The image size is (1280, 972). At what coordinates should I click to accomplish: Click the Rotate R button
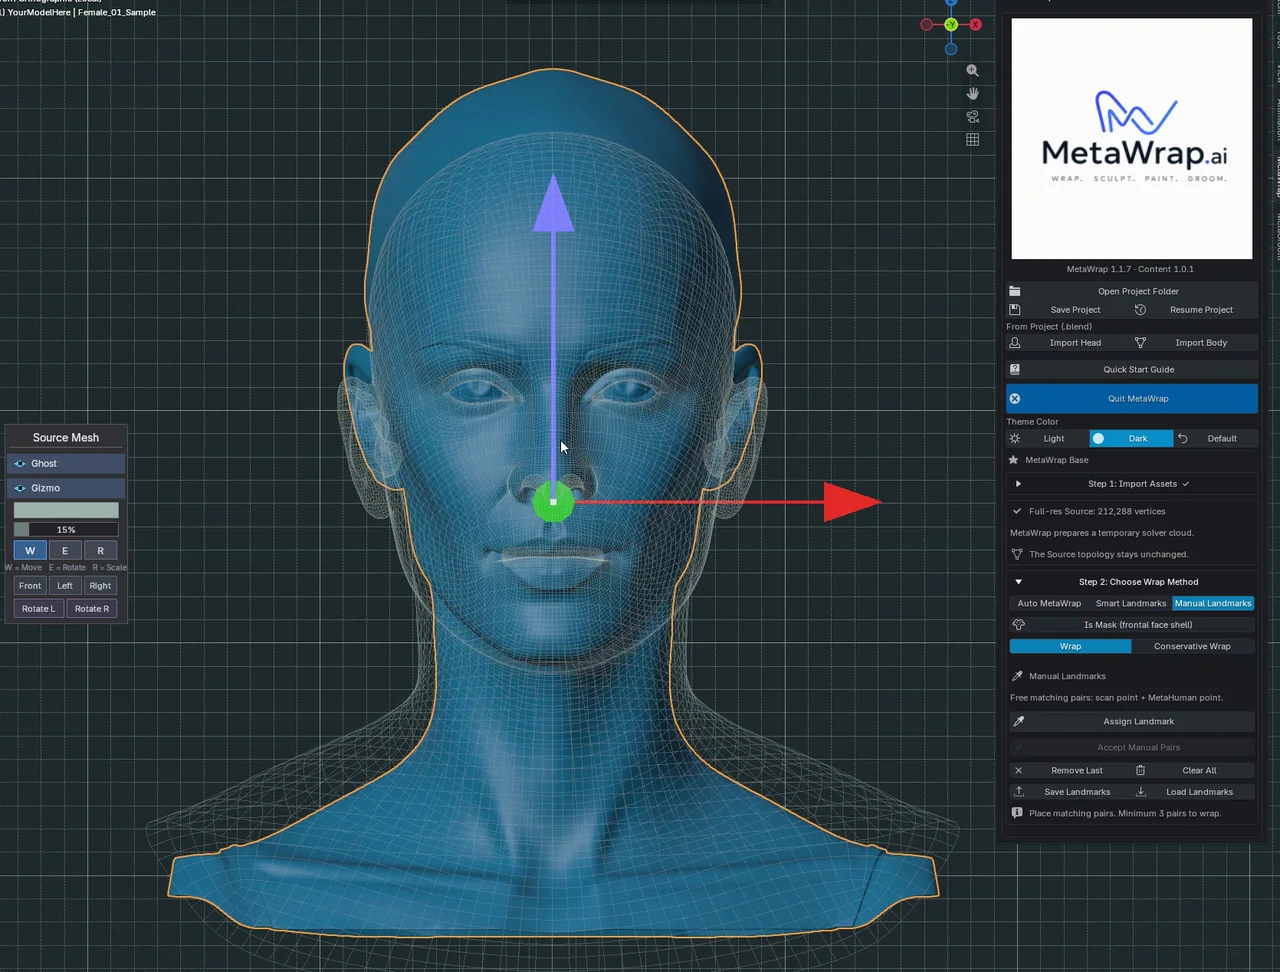(x=92, y=609)
